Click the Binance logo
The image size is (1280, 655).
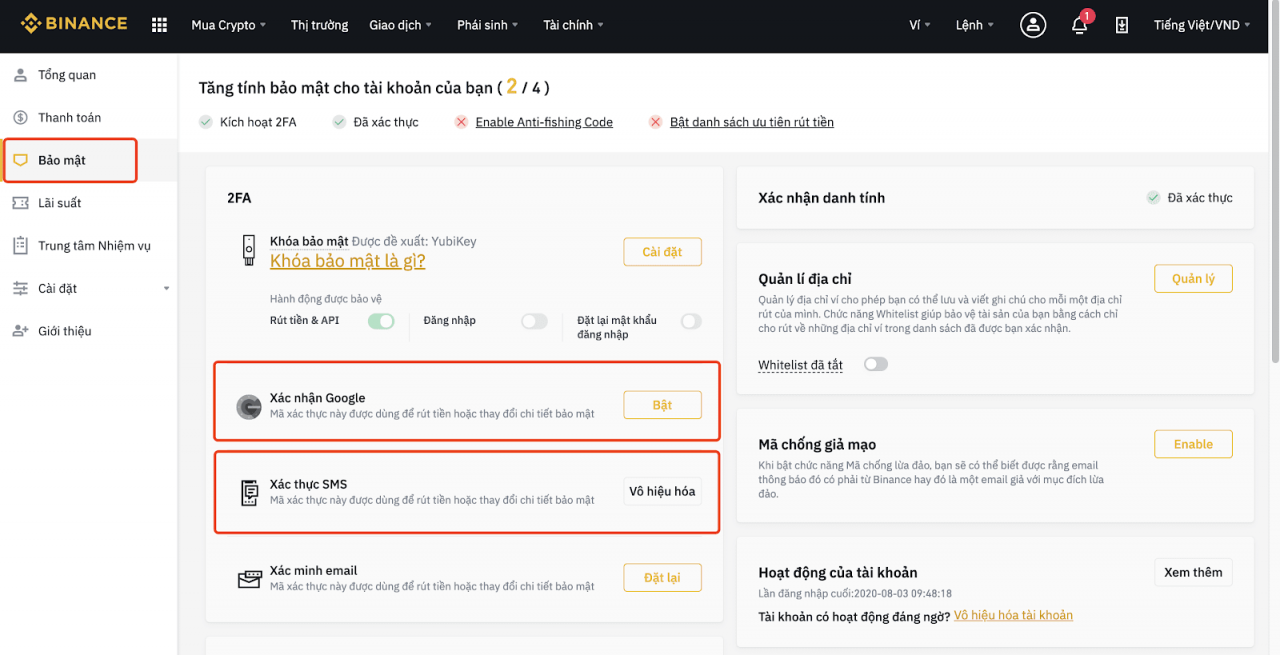click(74, 22)
